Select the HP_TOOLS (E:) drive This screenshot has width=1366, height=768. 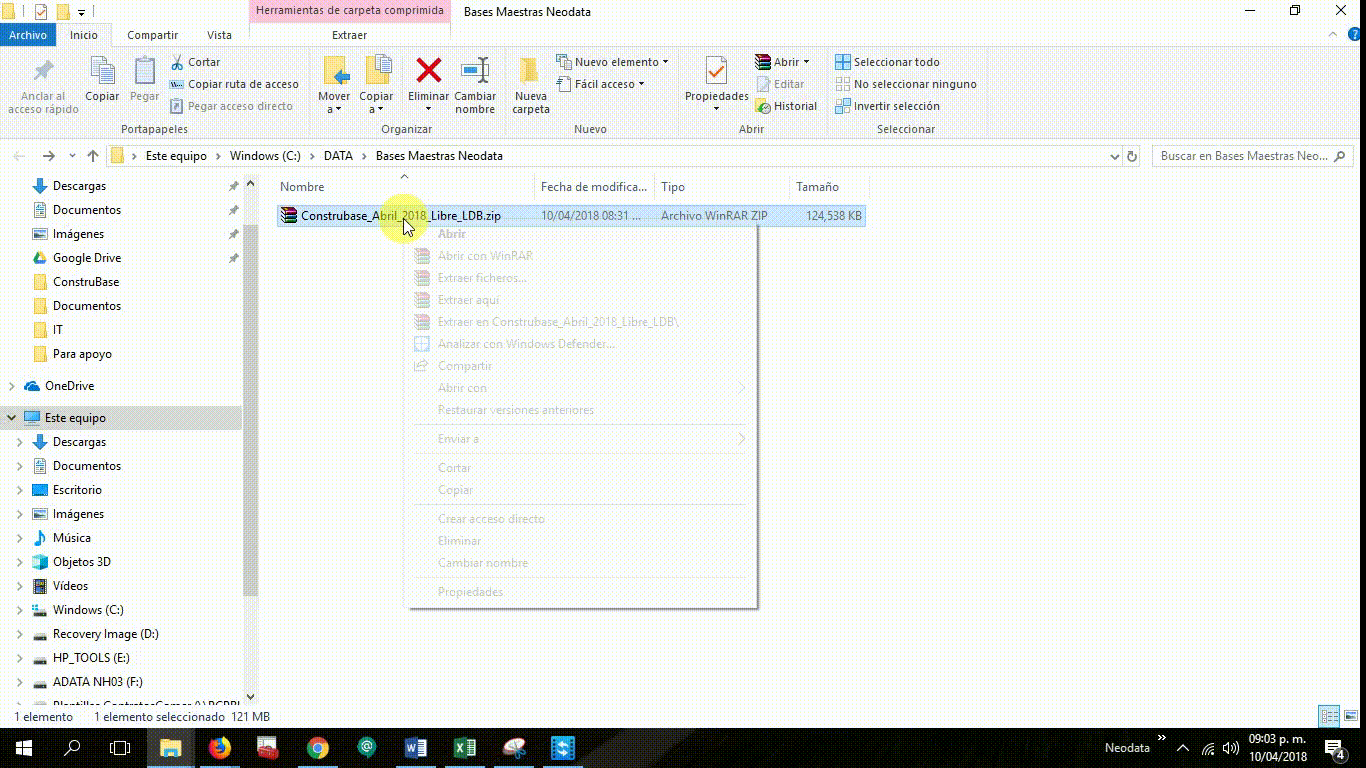pyautogui.click(x=91, y=658)
